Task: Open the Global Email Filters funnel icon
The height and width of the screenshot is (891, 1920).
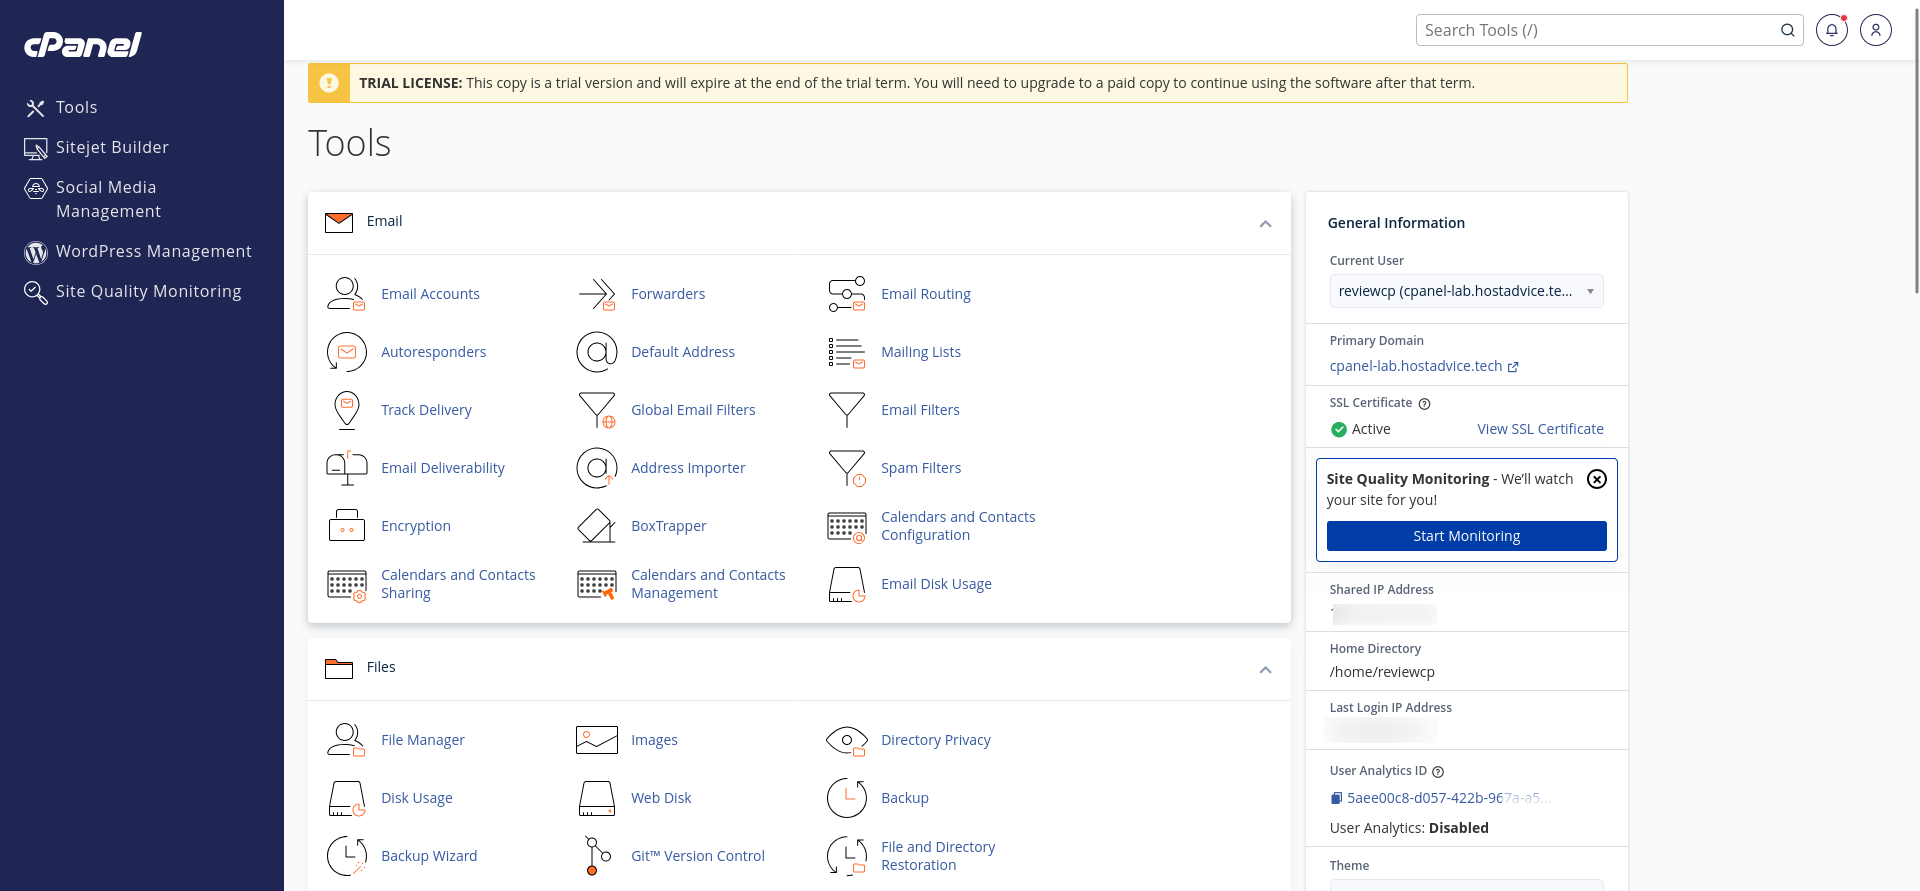Action: pos(596,410)
